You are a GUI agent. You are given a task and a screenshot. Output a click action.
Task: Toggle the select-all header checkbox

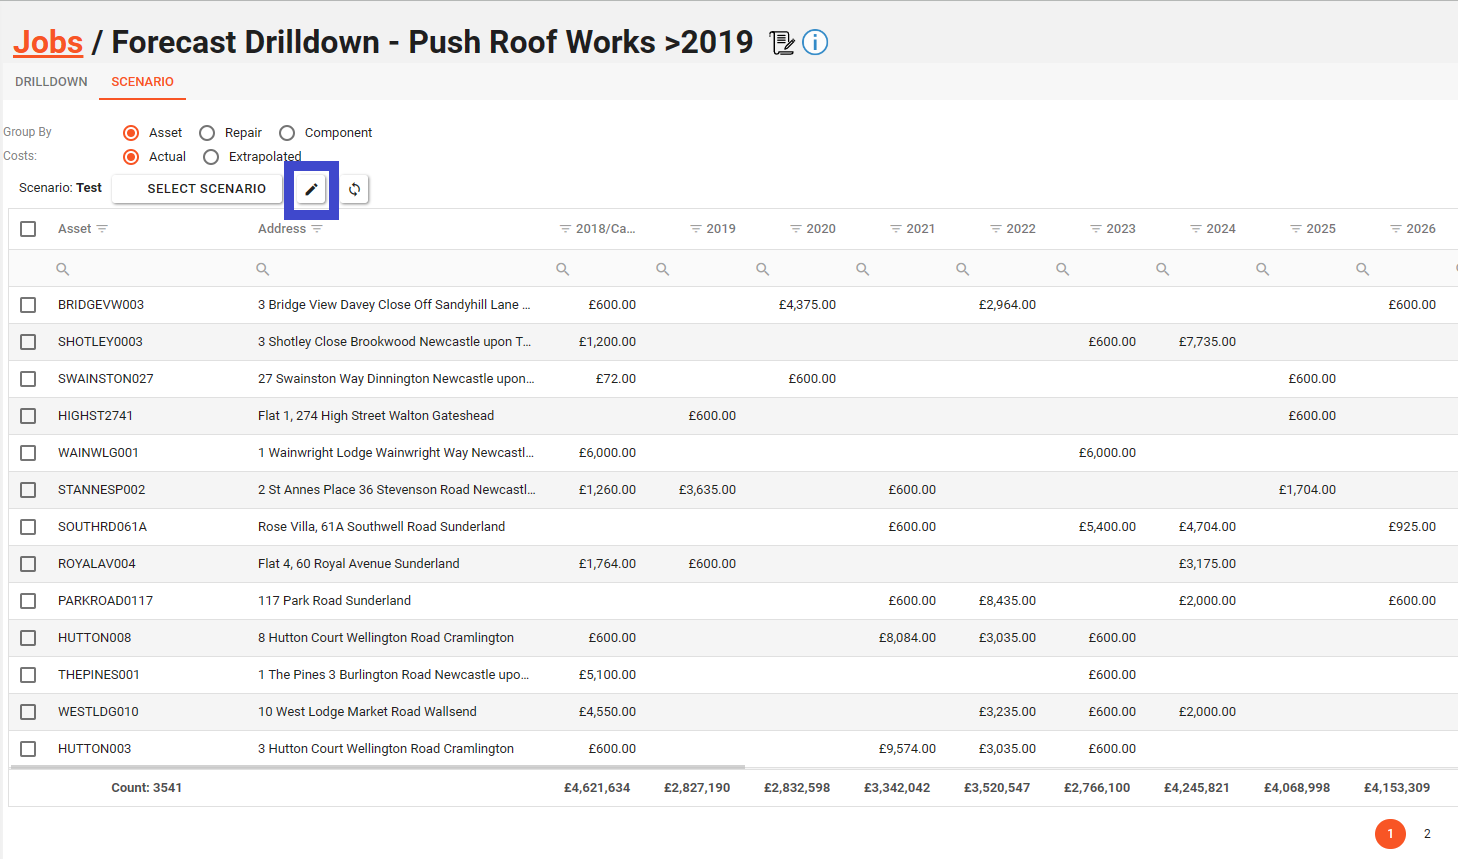[28, 229]
